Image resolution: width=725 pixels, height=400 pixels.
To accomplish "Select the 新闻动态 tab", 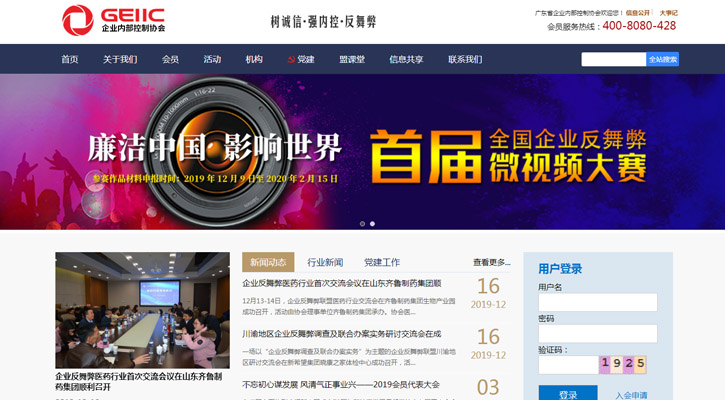I will pyautogui.click(x=268, y=262).
